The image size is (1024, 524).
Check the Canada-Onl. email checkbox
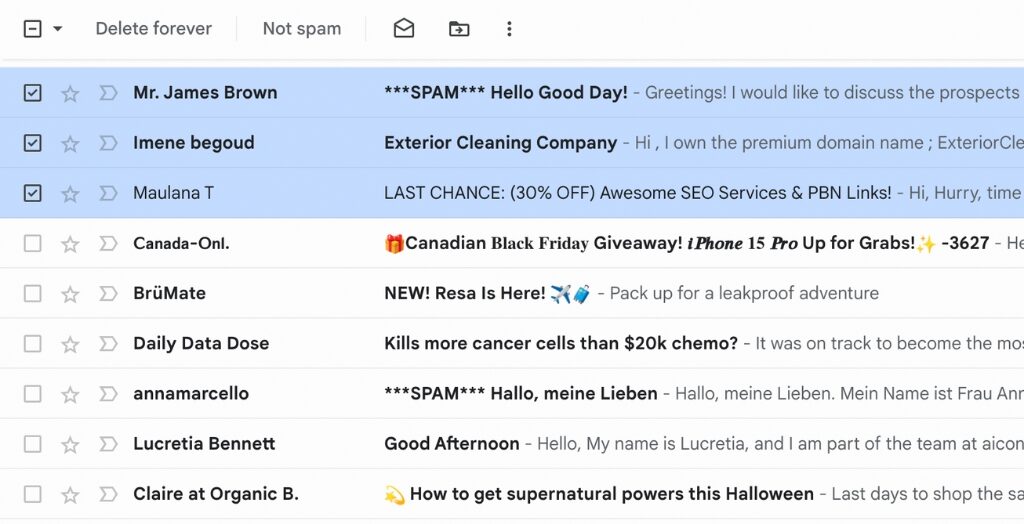(33, 243)
